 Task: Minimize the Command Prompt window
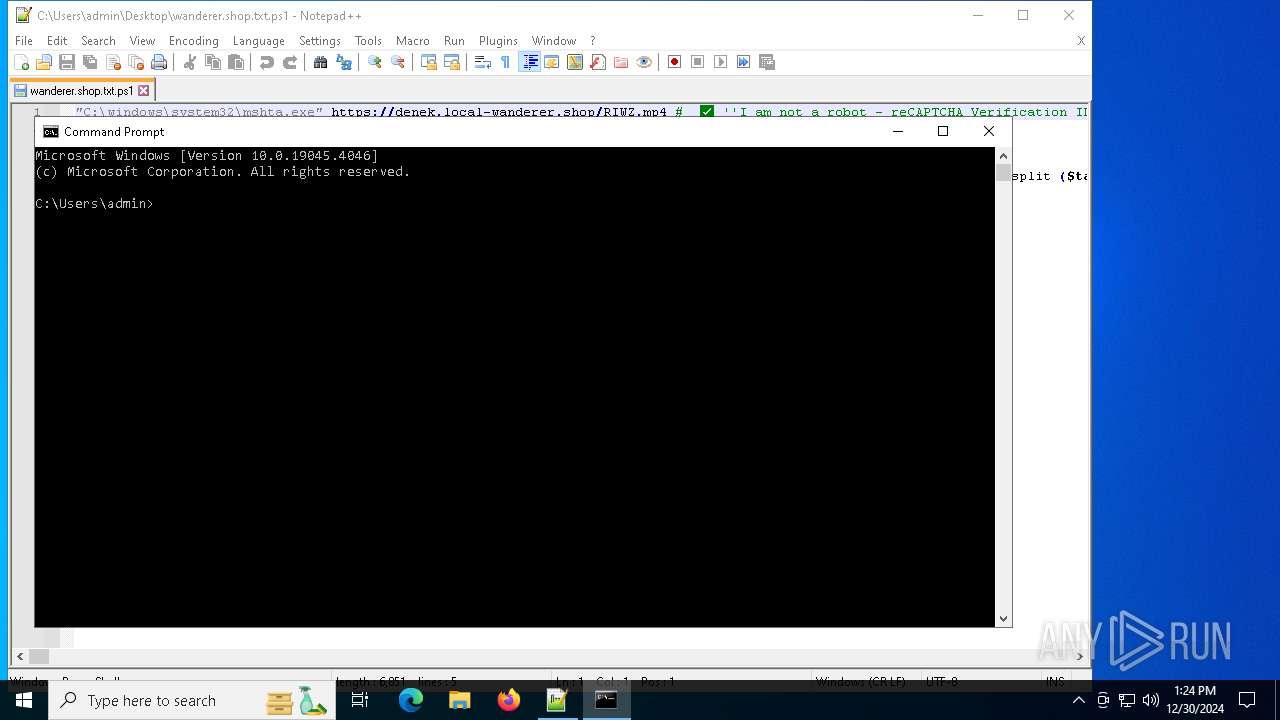(x=897, y=131)
